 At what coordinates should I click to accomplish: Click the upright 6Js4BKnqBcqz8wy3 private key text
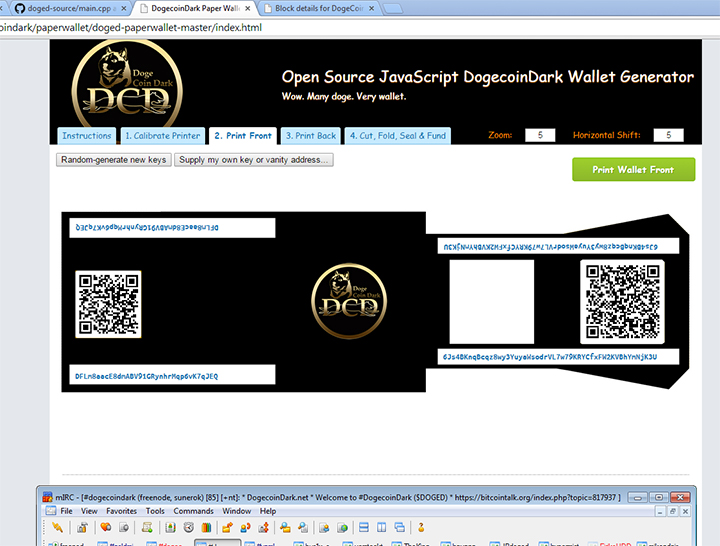(550, 357)
